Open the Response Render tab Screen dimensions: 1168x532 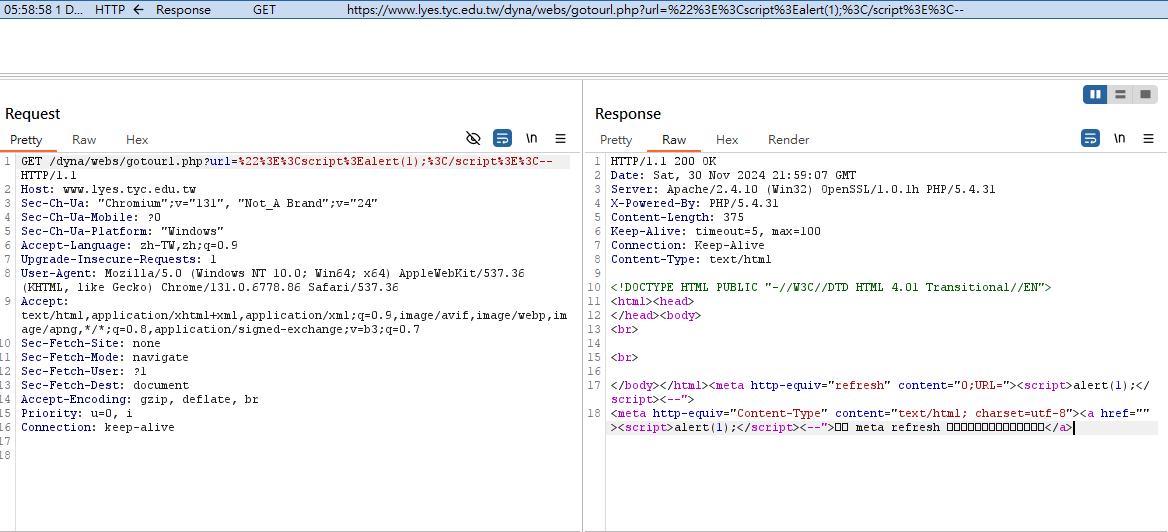pyautogui.click(x=789, y=140)
